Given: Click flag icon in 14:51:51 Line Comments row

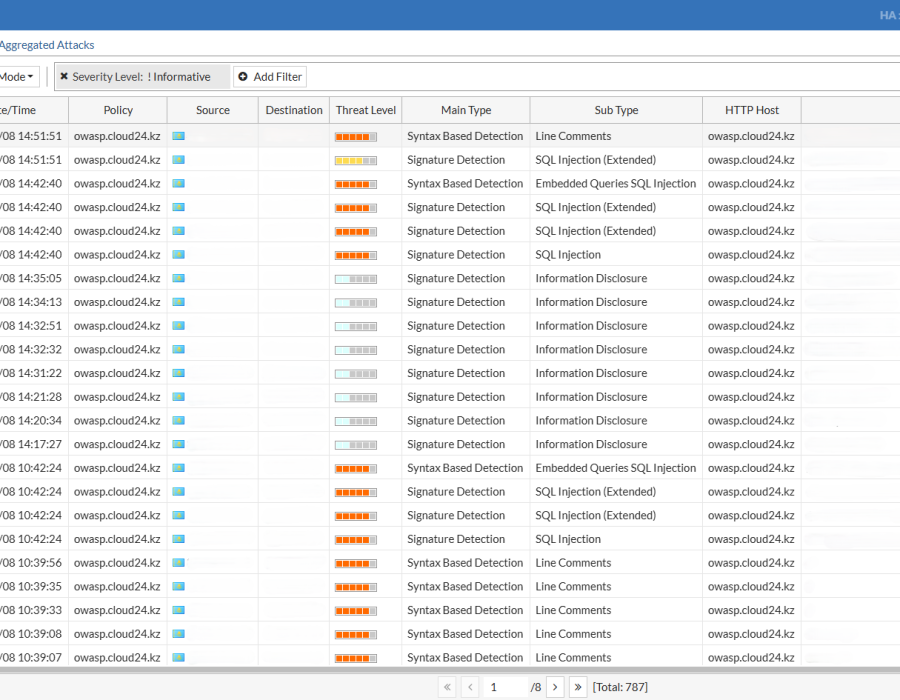Looking at the screenshot, I should coord(179,136).
